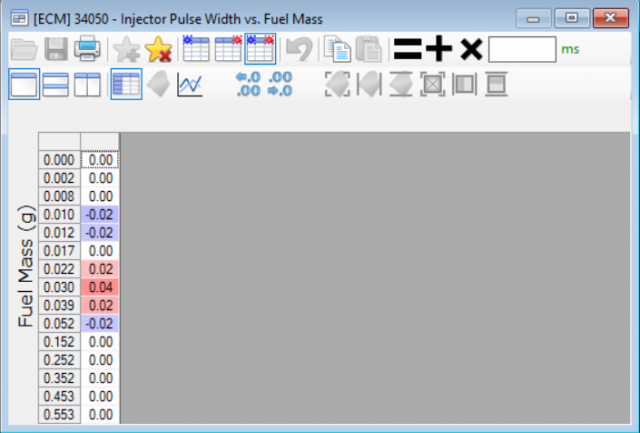Image resolution: width=640 pixels, height=433 pixels.
Task: Select the 0.030 fuel mass row header
Action: [x=59, y=287]
